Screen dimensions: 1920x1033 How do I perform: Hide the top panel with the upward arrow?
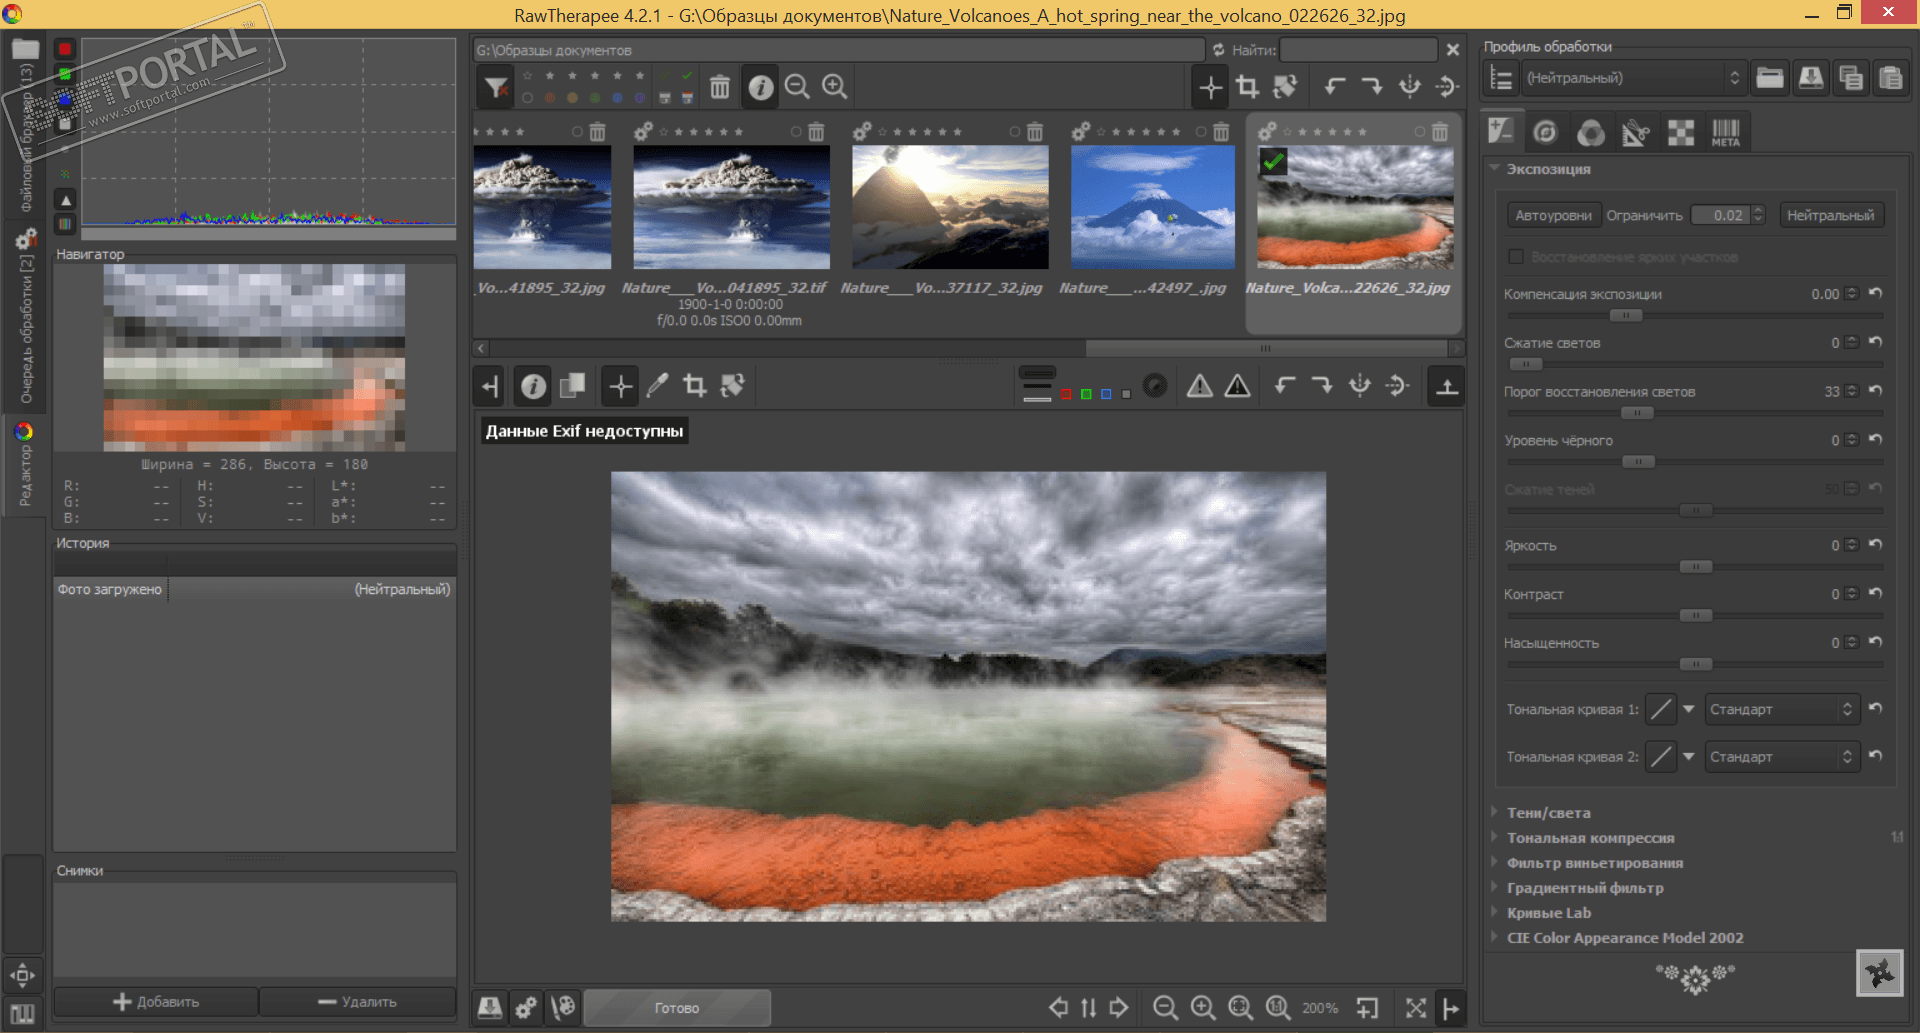pos(1447,386)
